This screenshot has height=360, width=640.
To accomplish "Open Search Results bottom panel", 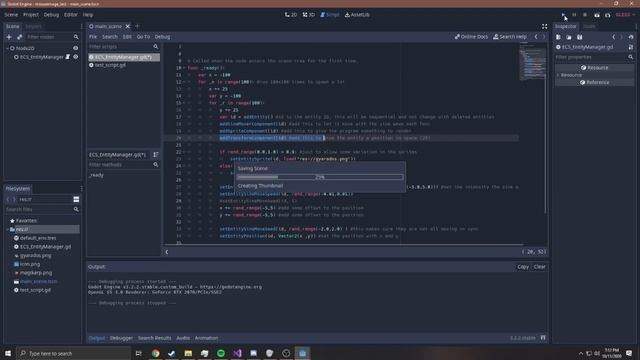I will (x=154, y=338).
